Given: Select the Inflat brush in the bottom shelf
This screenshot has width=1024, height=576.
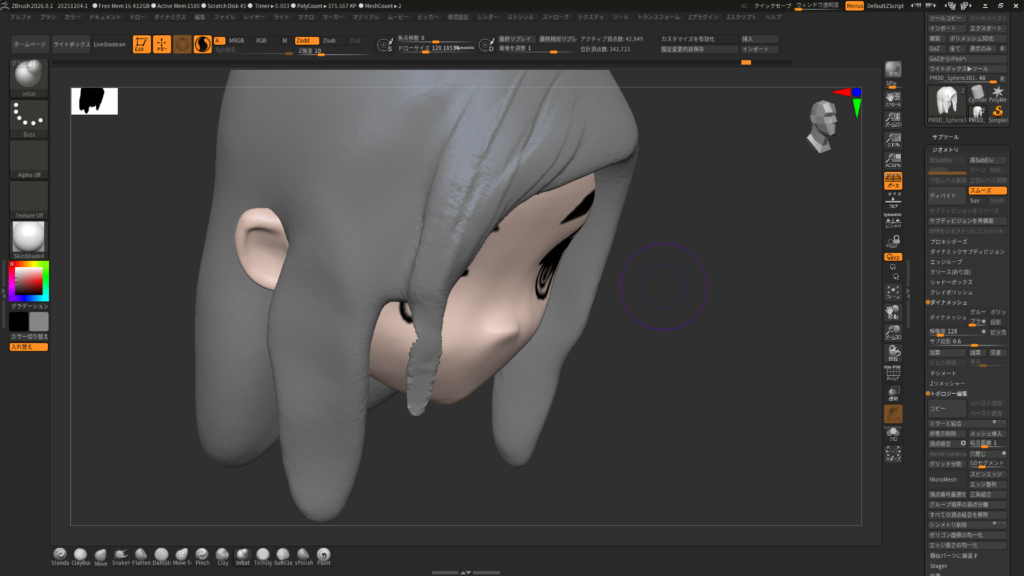Looking at the screenshot, I should pos(242,554).
